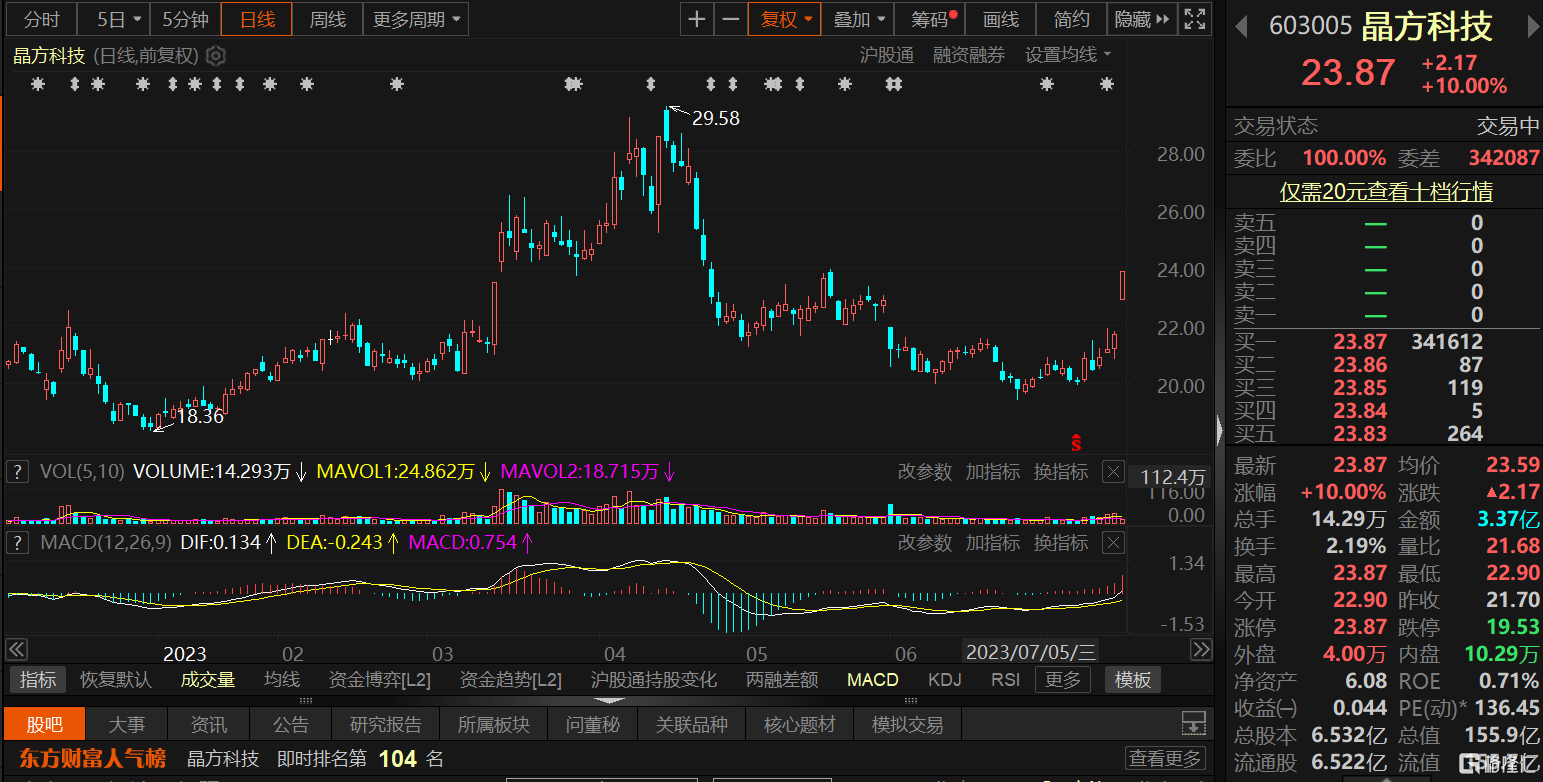Image resolution: width=1543 pixels, height=782 pixels.
Task: Open the 设置均线 dropdown
Action: (1068, 55)
